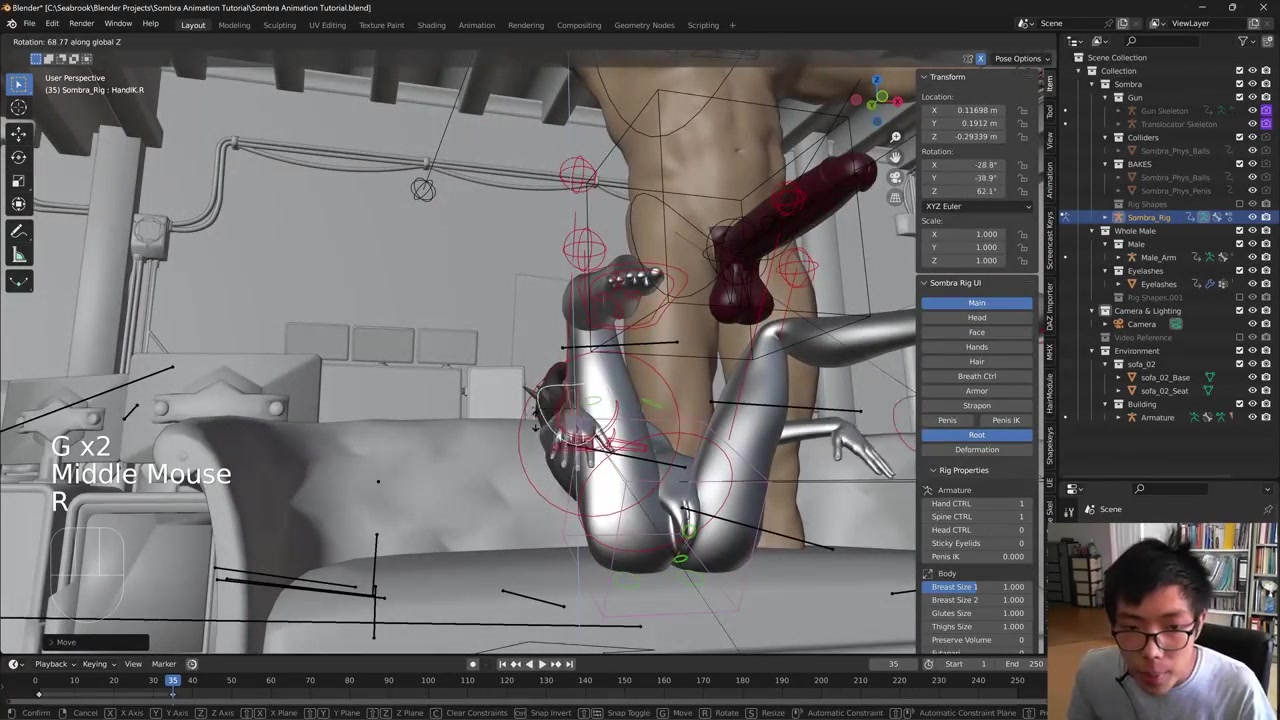Viewport: 1280px width, 720px height.
Task: Adjust the Hand CTRL slider
Action: pyautogui.click(x=977, y=504)
